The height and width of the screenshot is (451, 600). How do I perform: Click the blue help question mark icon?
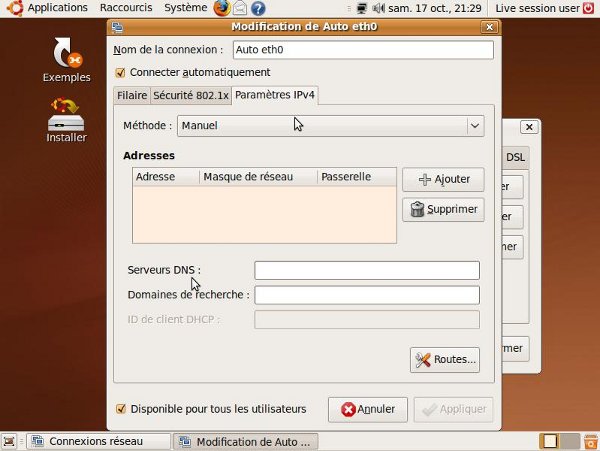click(x=260, y=8)
